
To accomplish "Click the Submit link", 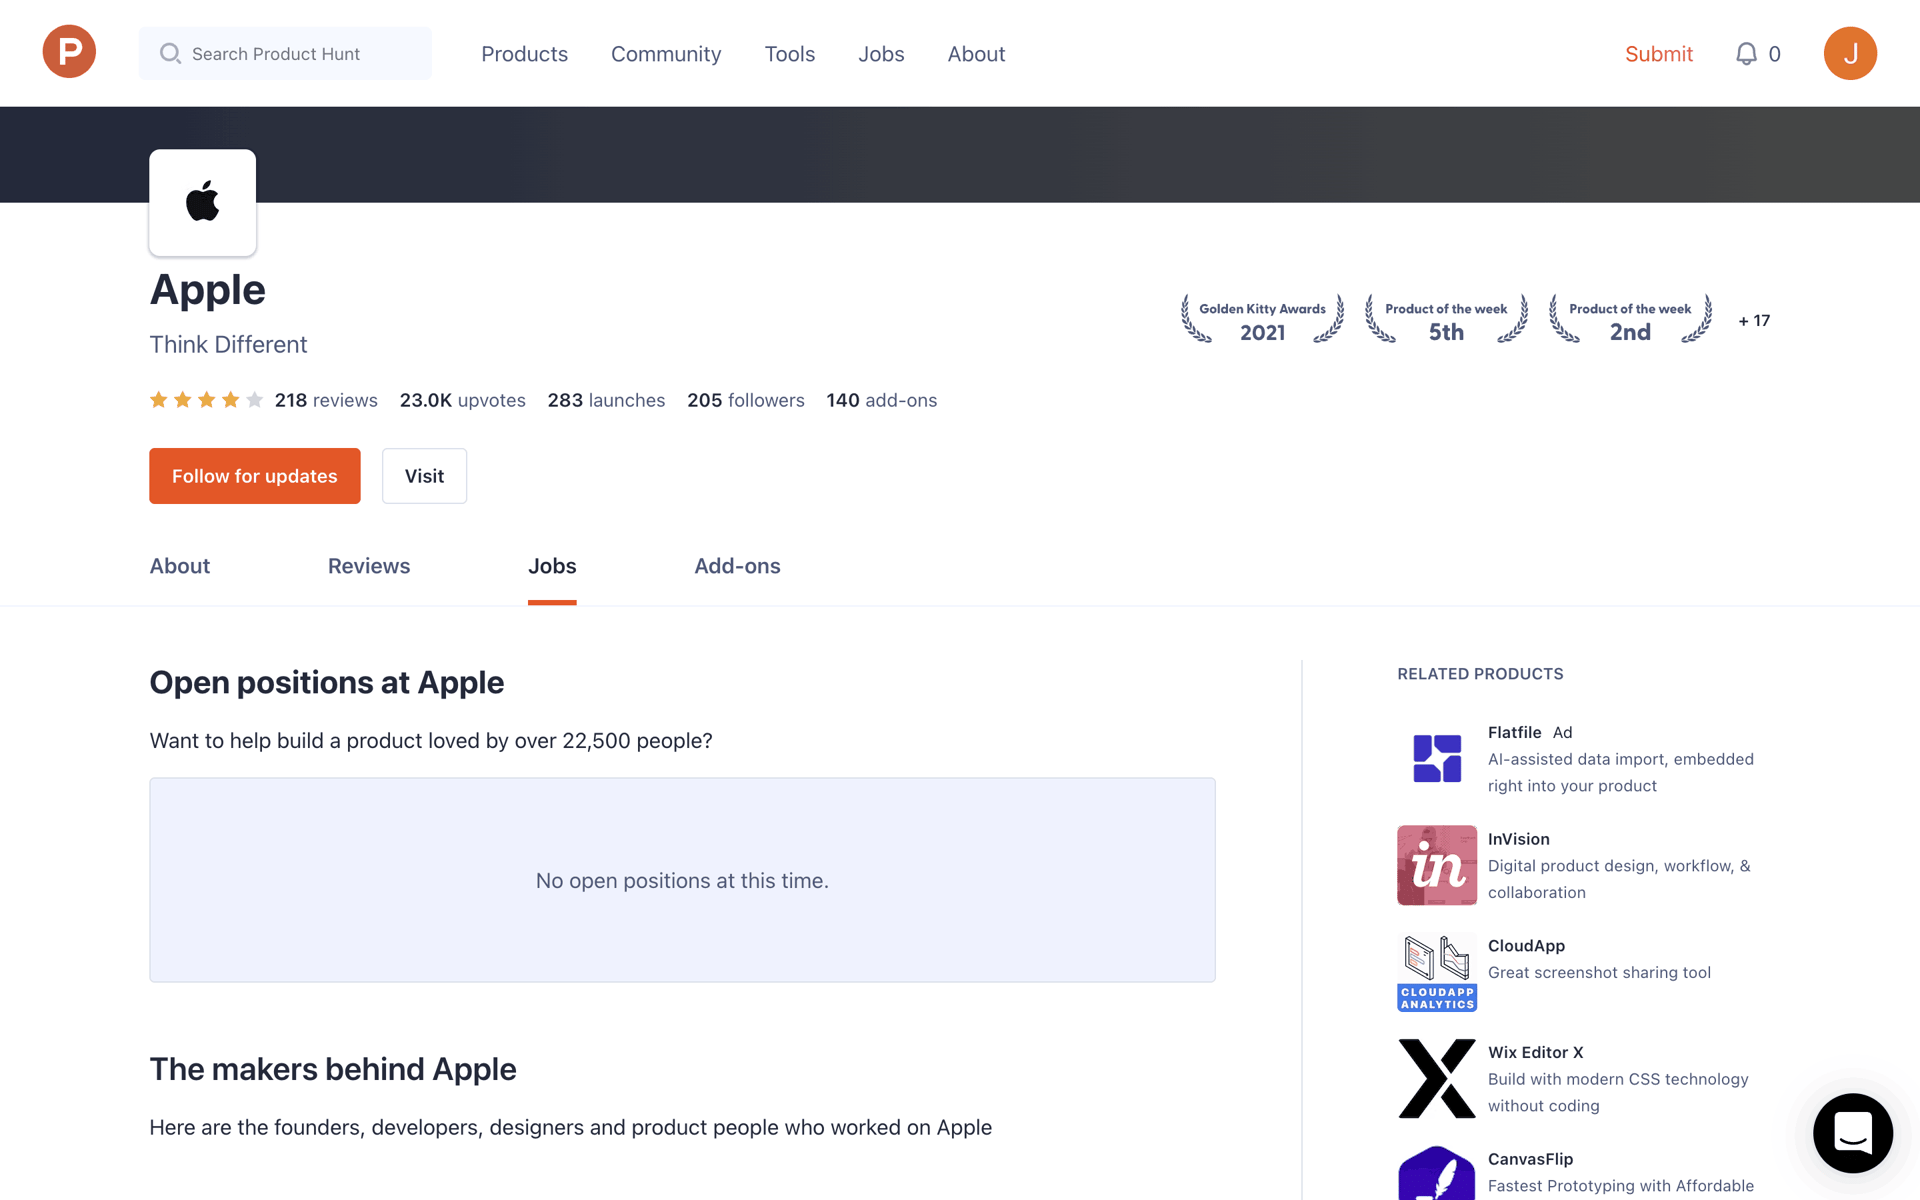I will pos(1659,54).
